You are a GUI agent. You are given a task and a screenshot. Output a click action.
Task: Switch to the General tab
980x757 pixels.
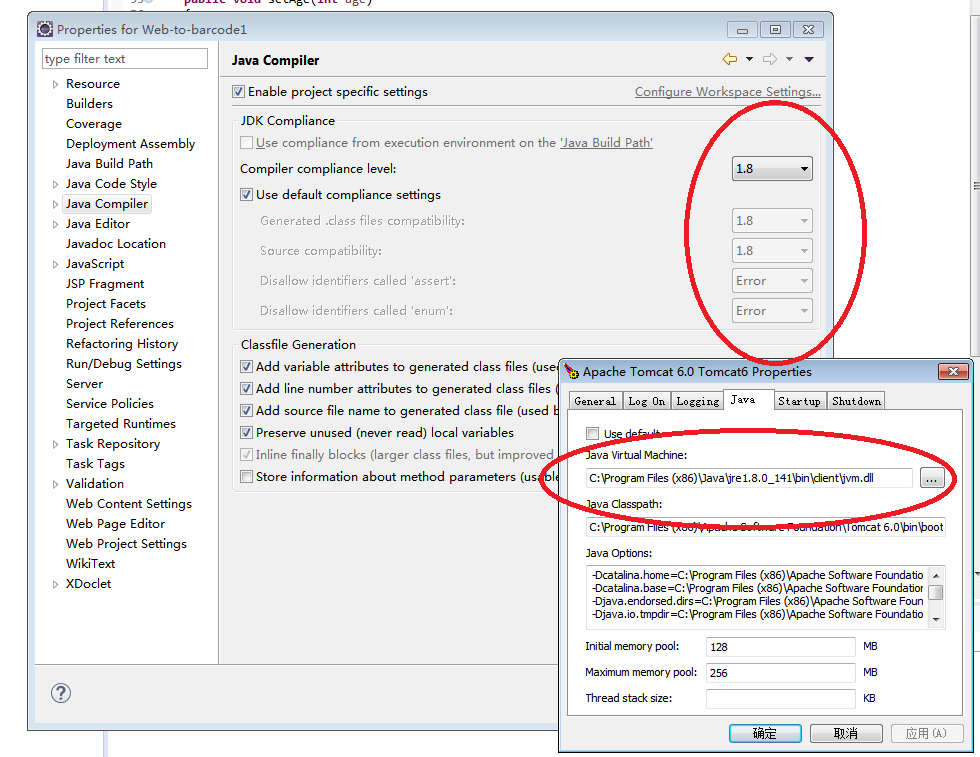point(595,401)
